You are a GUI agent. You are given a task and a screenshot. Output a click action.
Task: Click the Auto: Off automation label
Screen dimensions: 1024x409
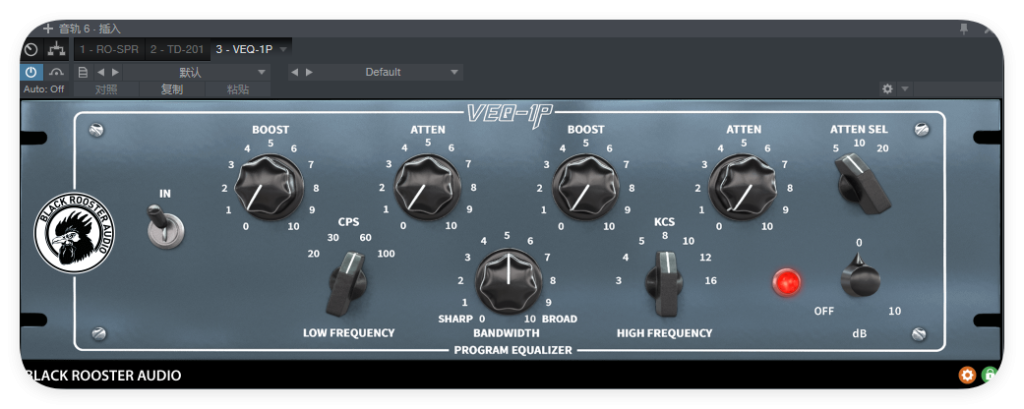tap(44, 89)
